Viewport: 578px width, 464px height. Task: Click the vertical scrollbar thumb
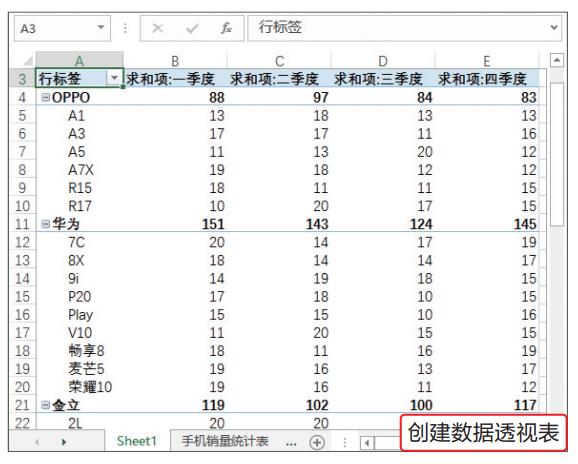pos(557,154)
